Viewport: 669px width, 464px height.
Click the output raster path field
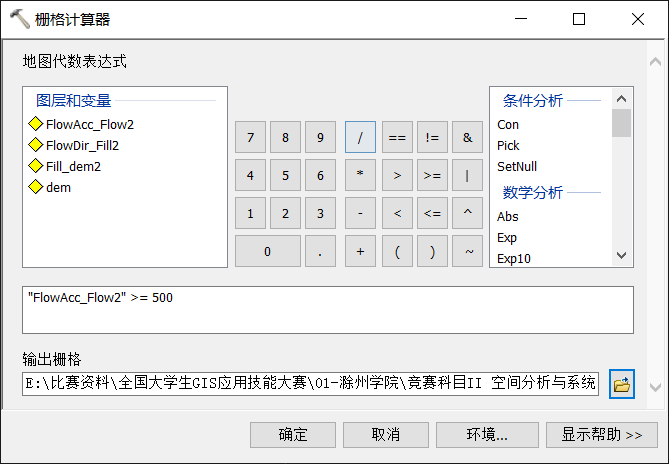click(311, 383)
